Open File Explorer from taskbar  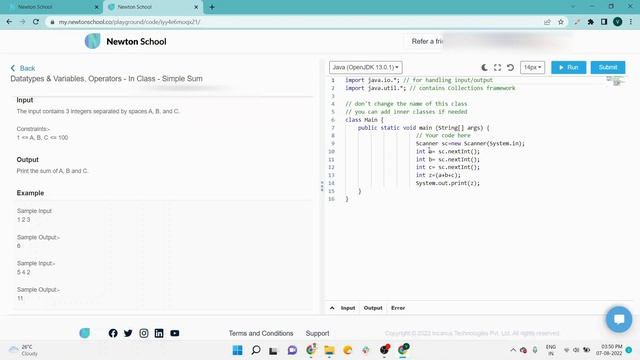[329, 350]
